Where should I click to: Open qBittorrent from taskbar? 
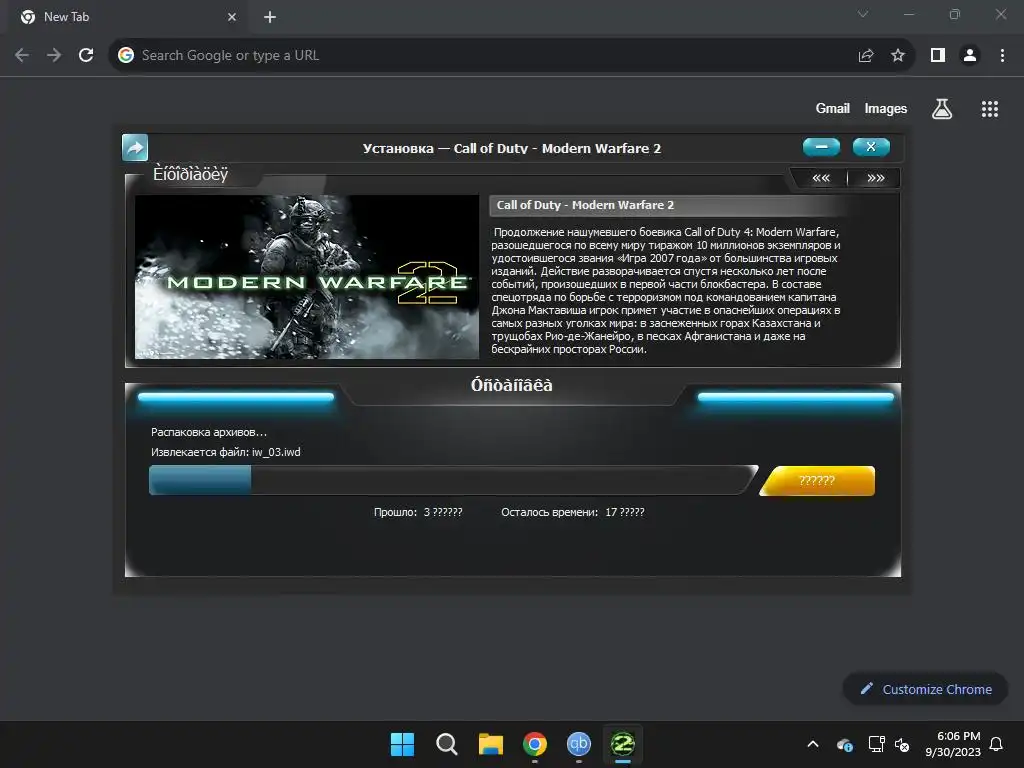pyautogui.click(x=579, y=744)
